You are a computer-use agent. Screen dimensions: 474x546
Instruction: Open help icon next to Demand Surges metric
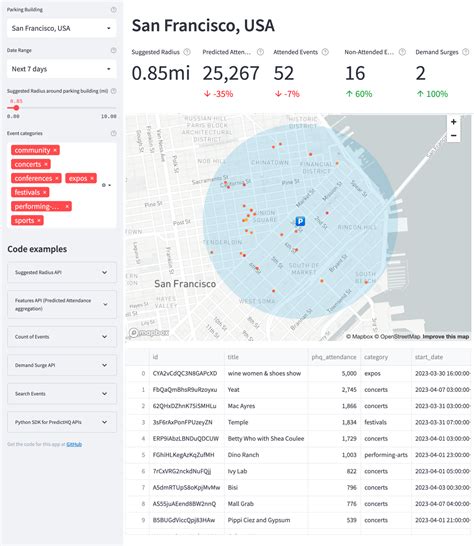(465, 52)
